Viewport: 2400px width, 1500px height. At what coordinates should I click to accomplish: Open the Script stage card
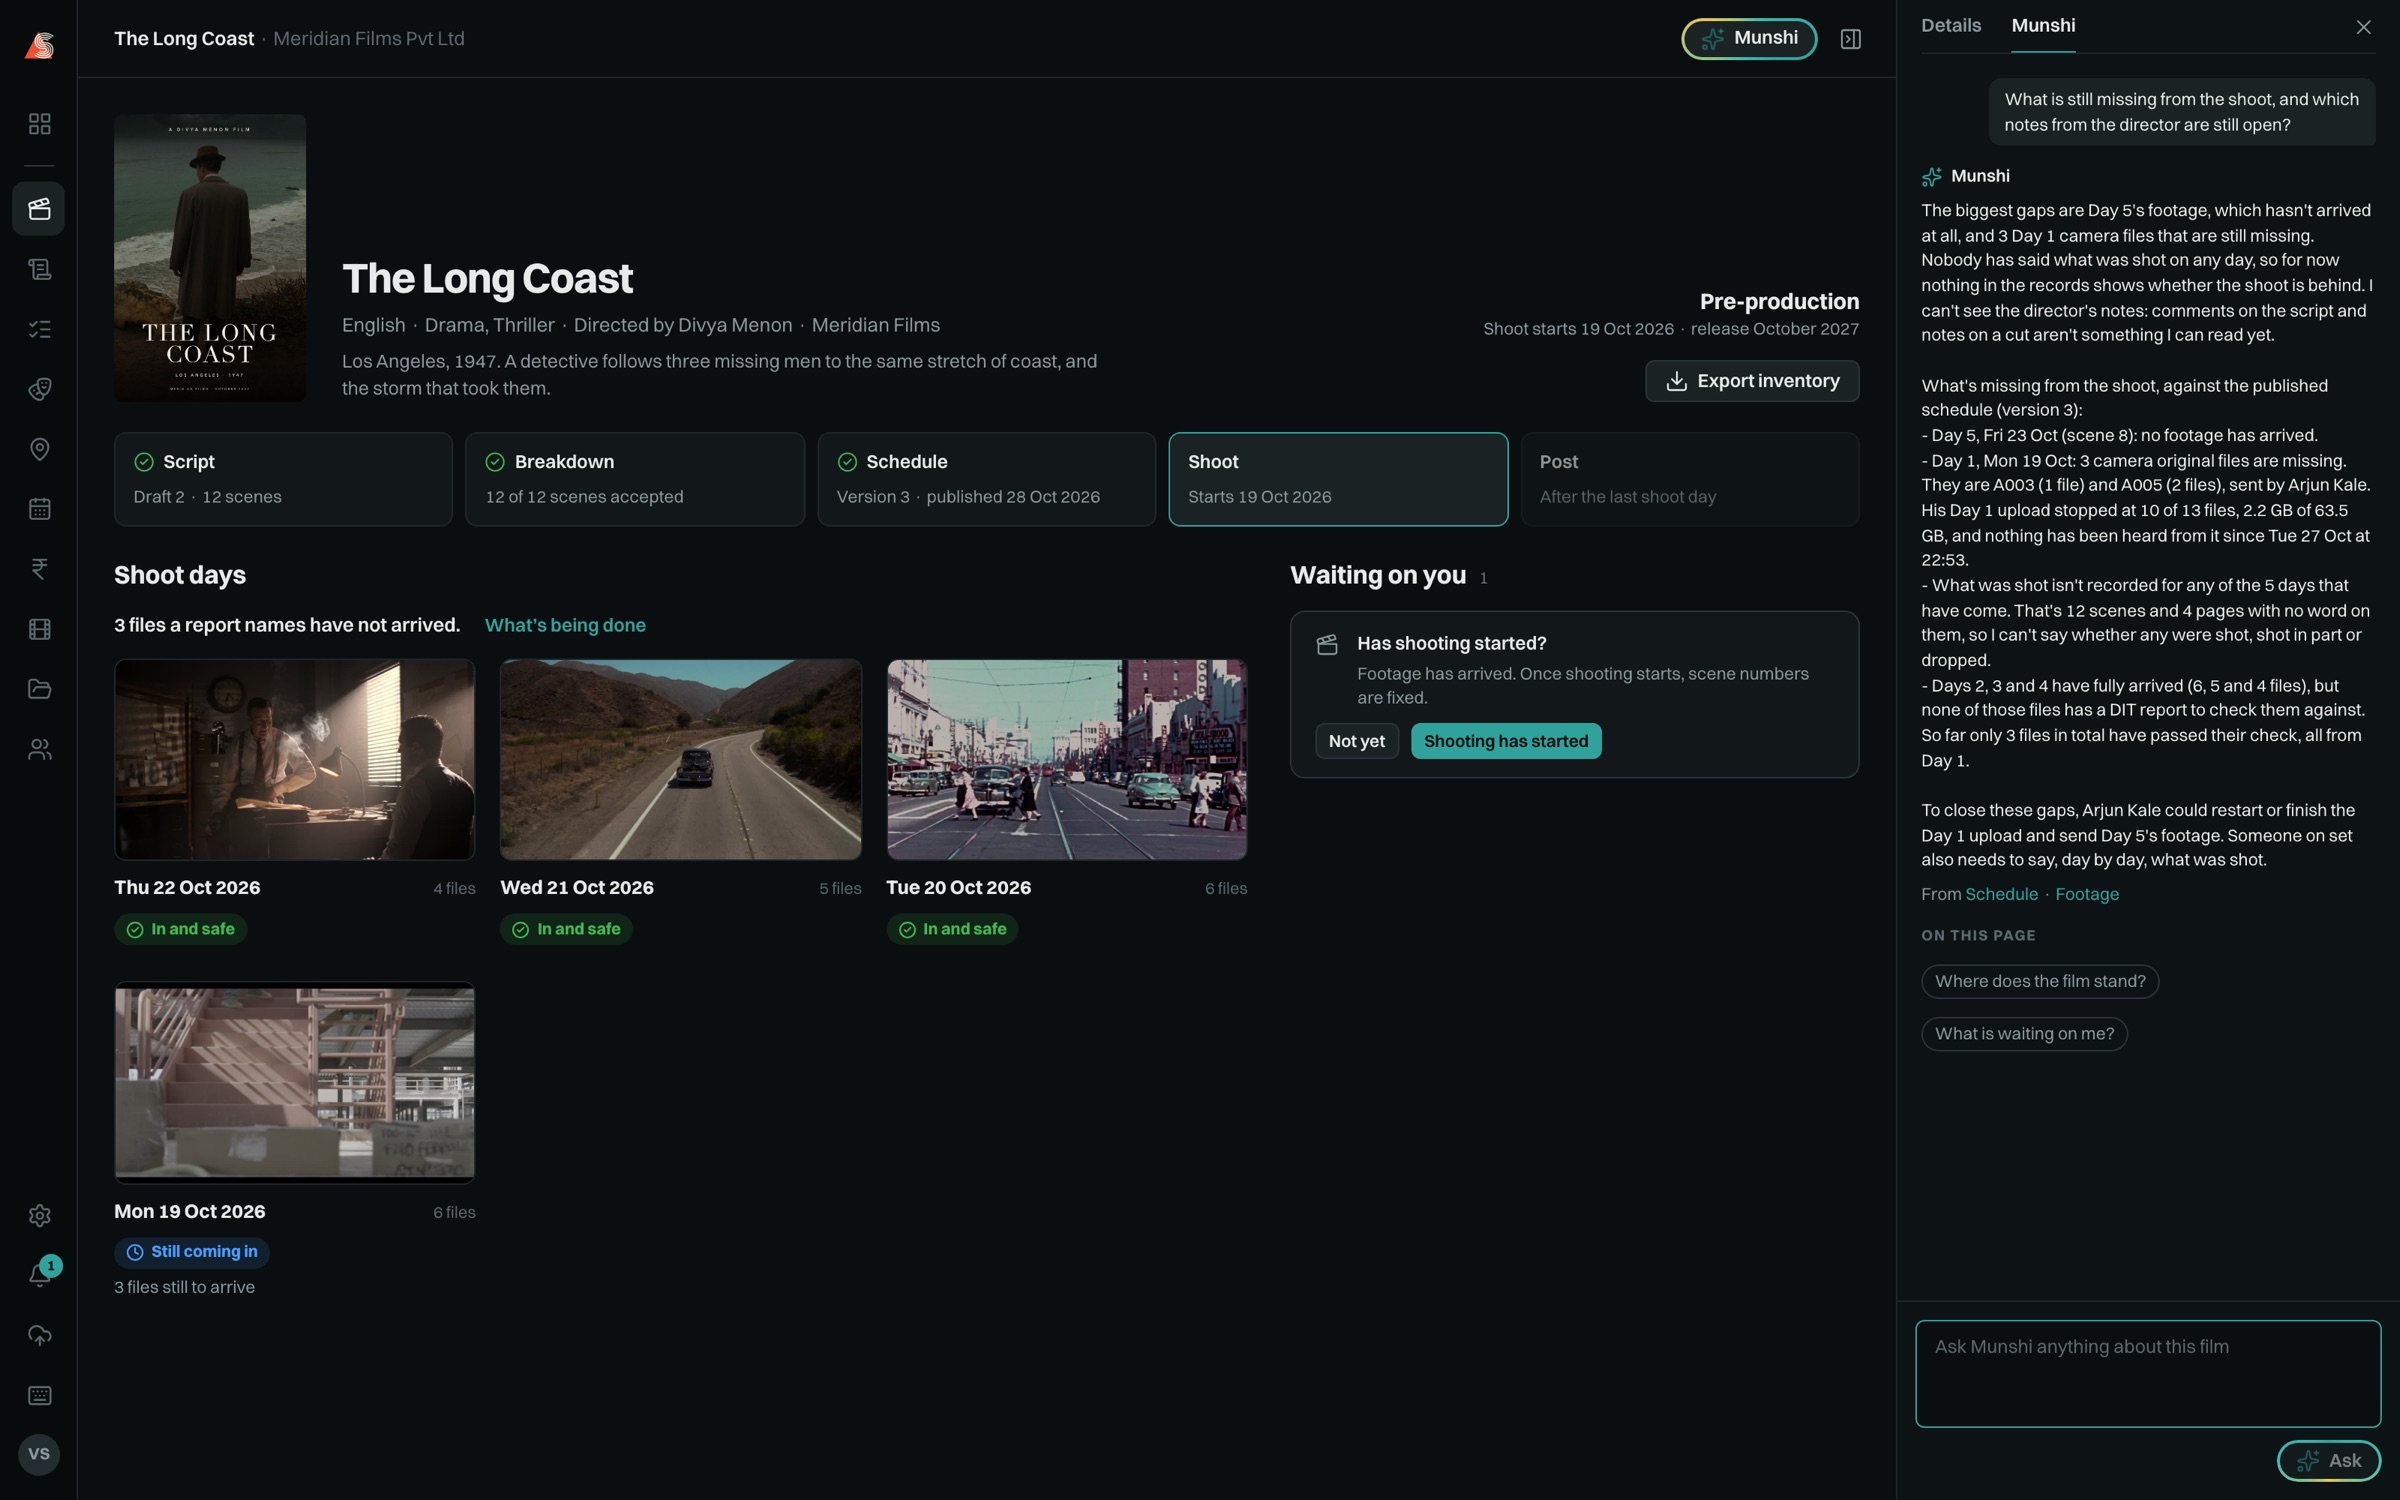(283, 479)
